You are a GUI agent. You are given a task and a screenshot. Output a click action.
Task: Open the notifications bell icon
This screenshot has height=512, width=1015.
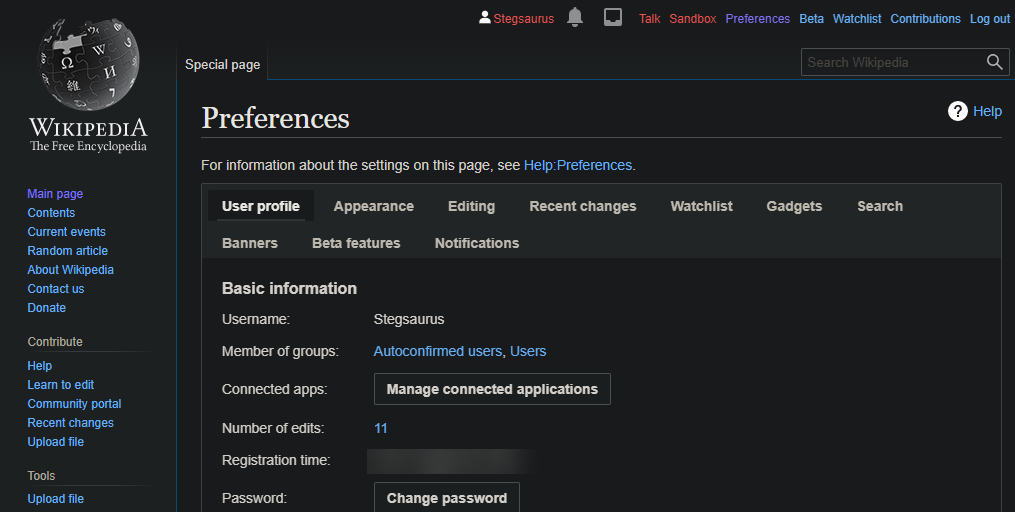(574, 17)
